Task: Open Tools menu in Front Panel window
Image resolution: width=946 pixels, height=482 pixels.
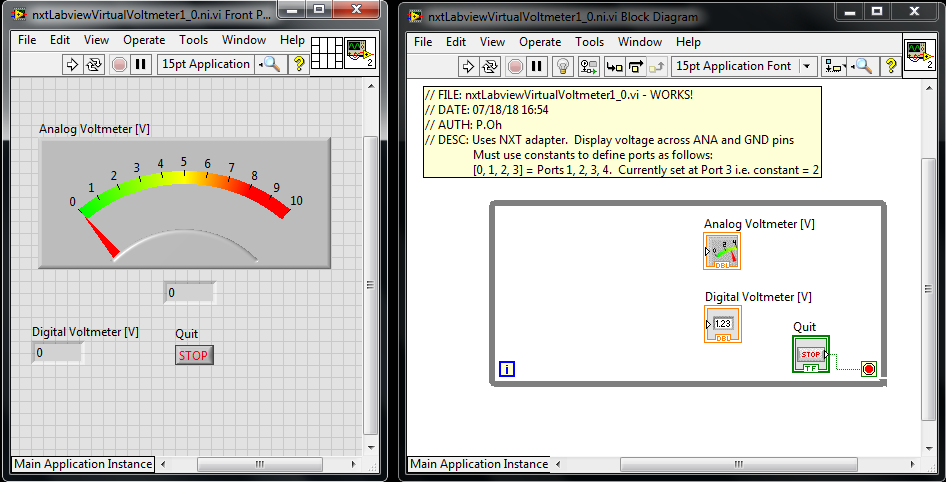Action: pos(194,40)
